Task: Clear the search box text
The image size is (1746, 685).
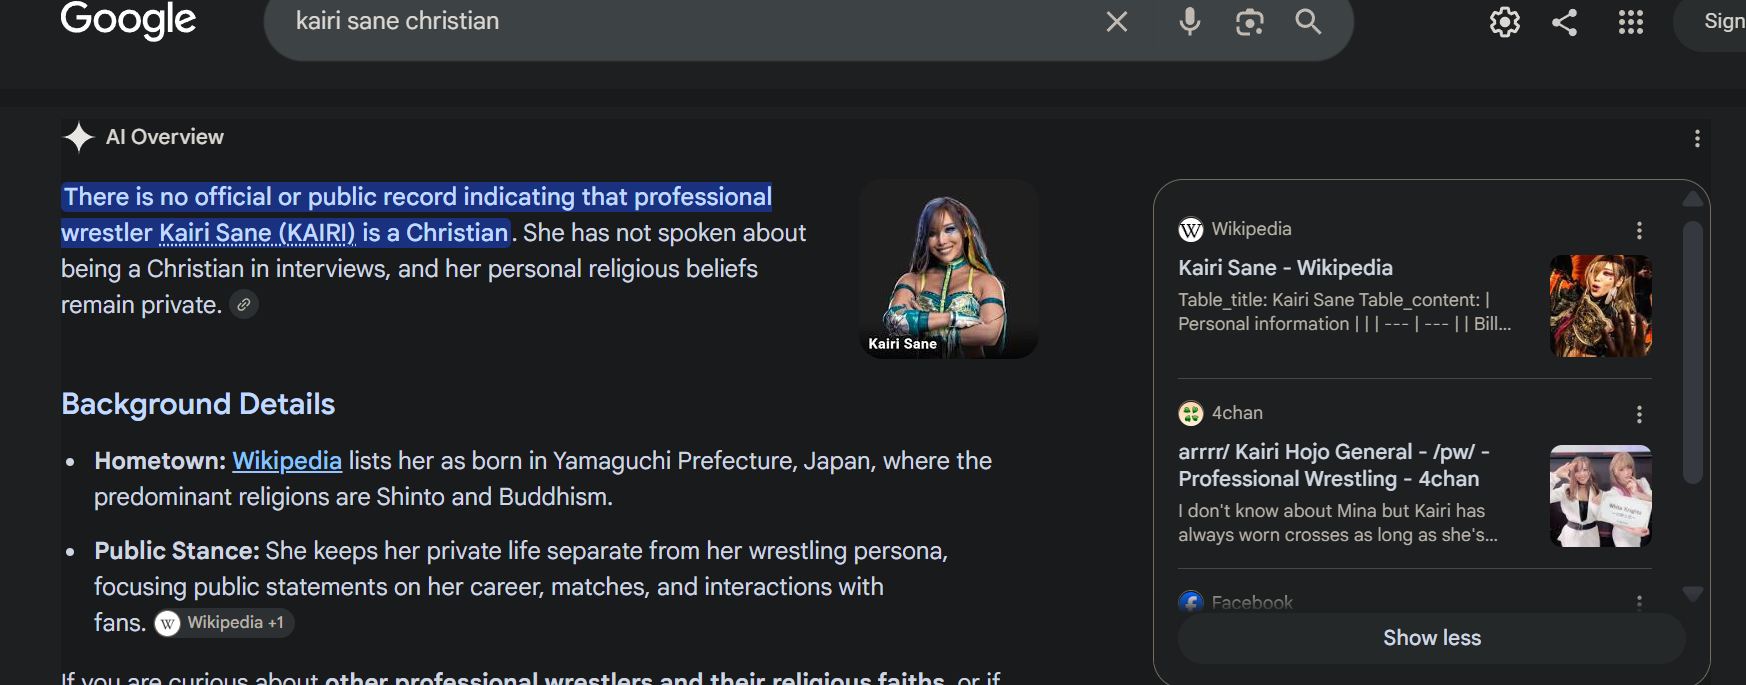Action: (1117, 22)
